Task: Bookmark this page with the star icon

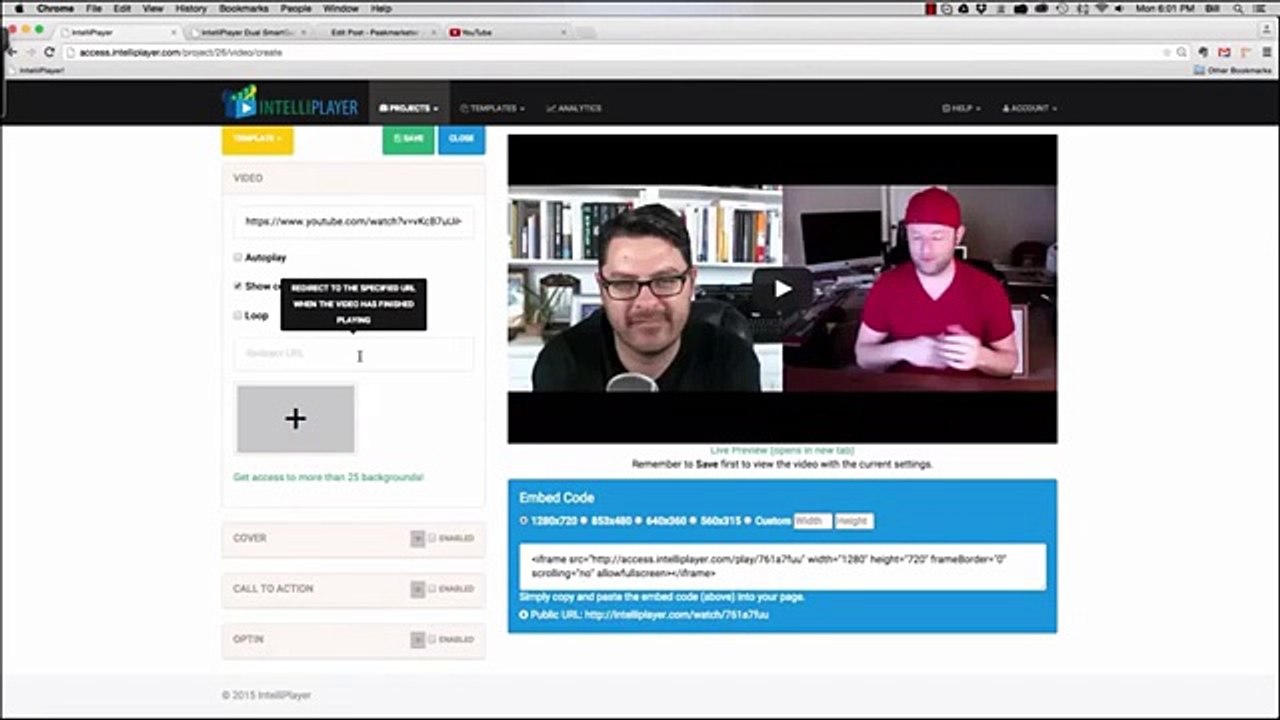Action: pos(1166,52)
